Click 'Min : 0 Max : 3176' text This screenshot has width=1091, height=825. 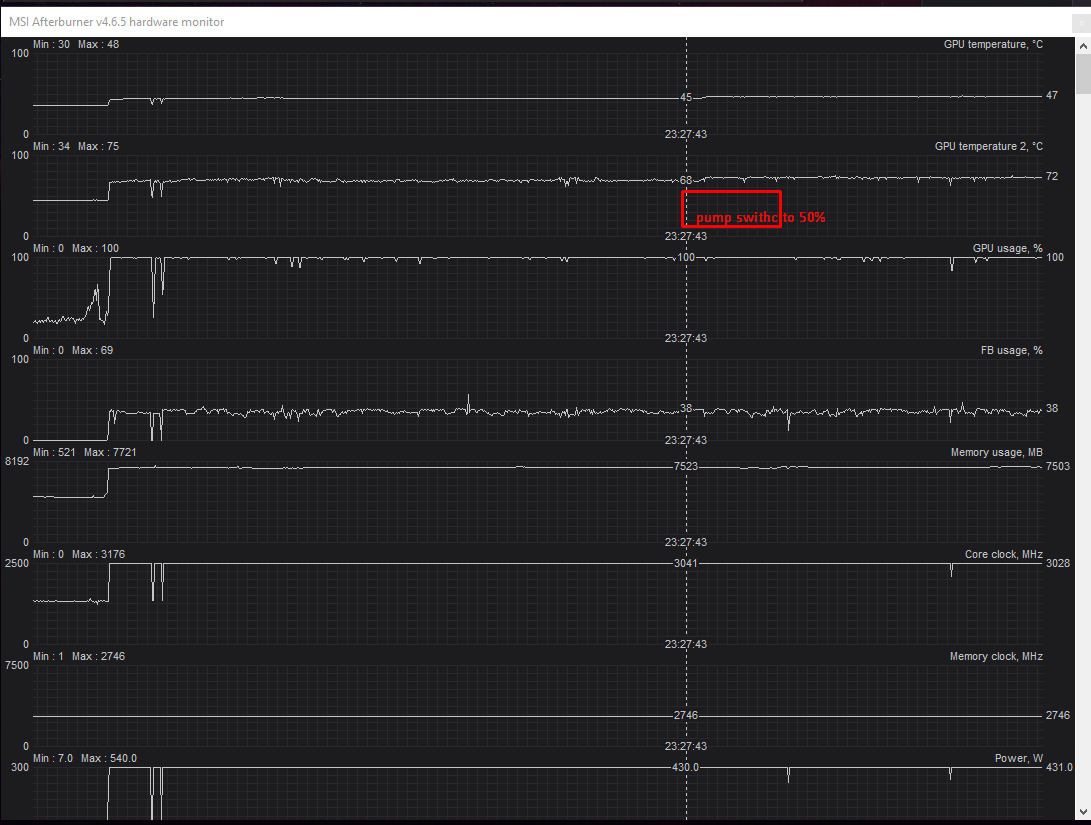79,554
